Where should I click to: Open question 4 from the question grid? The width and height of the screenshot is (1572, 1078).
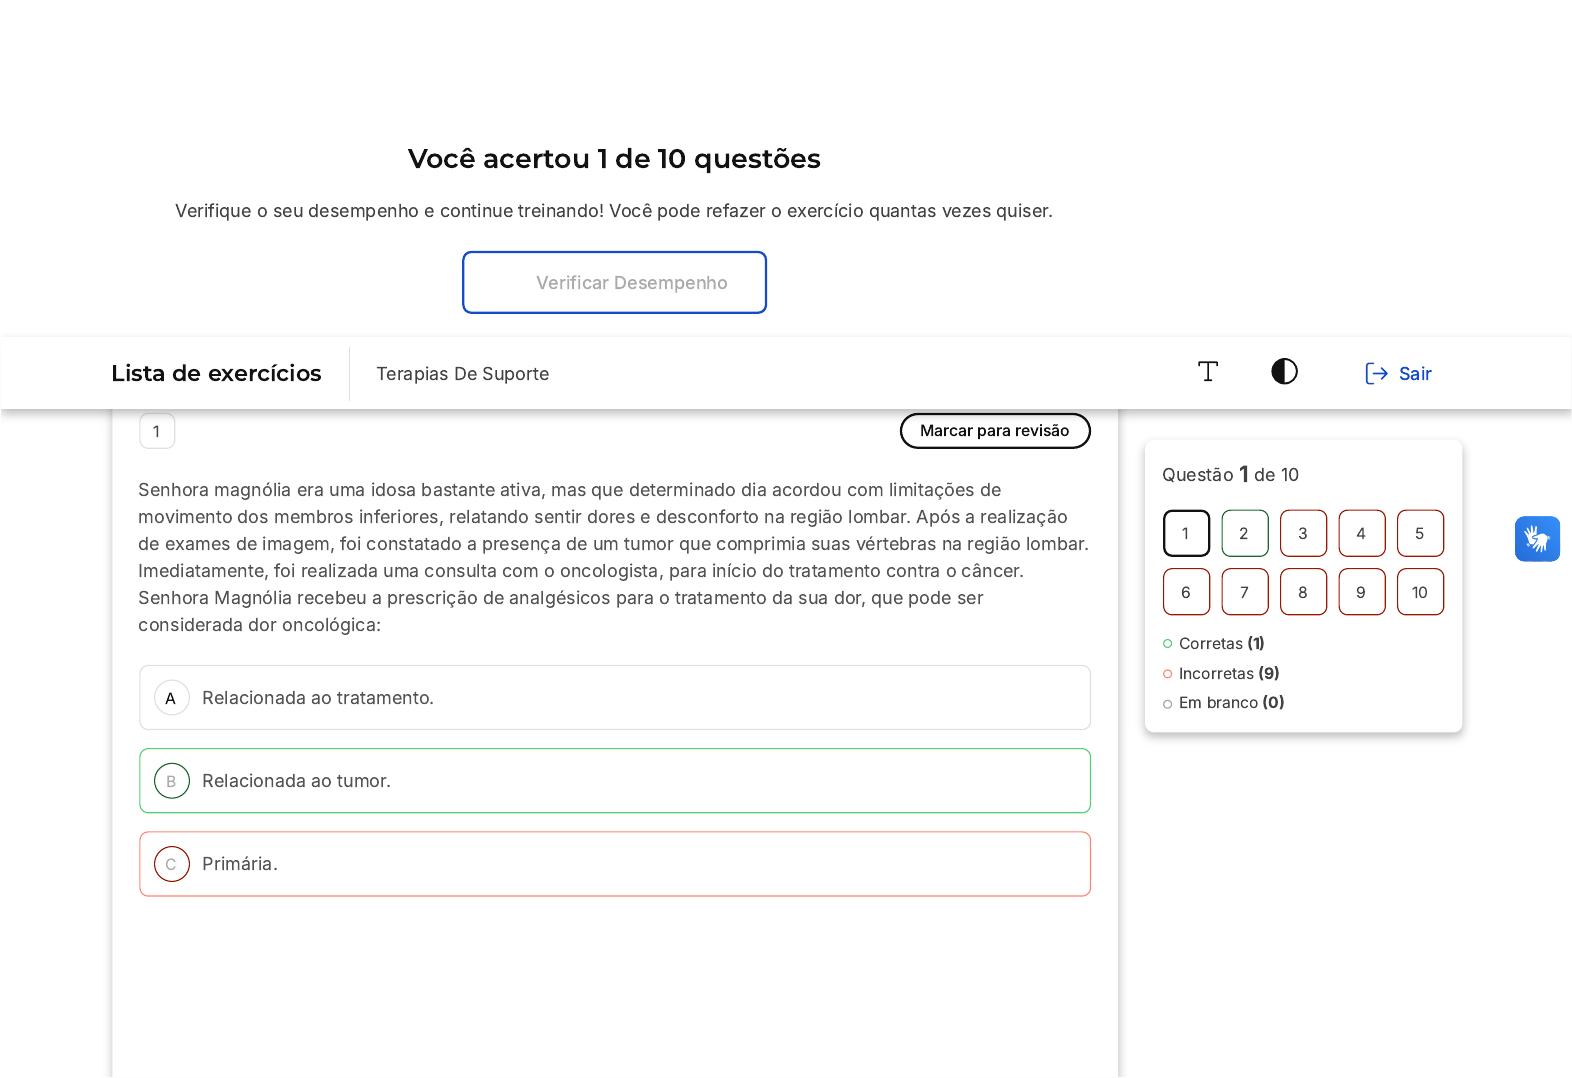(x=1361, y=534)
